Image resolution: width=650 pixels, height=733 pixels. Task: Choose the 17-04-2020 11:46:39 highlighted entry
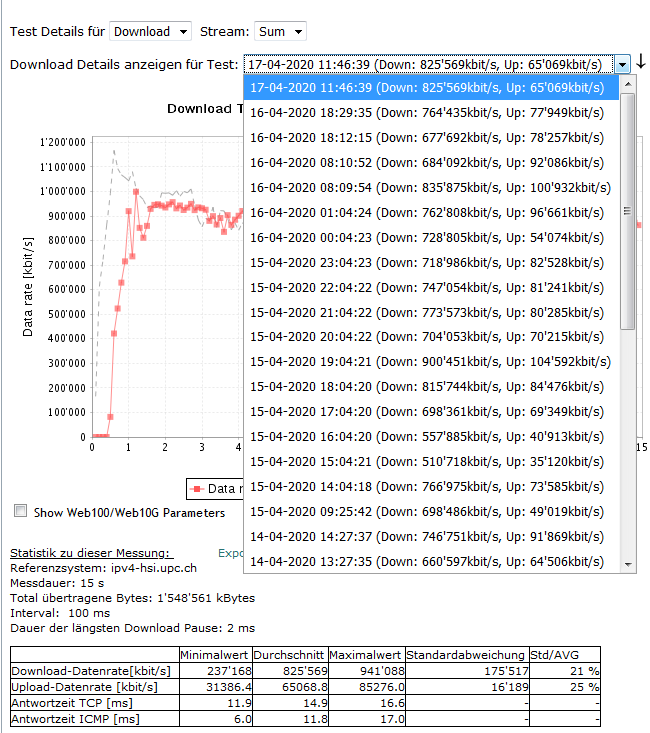coord(430,88)
